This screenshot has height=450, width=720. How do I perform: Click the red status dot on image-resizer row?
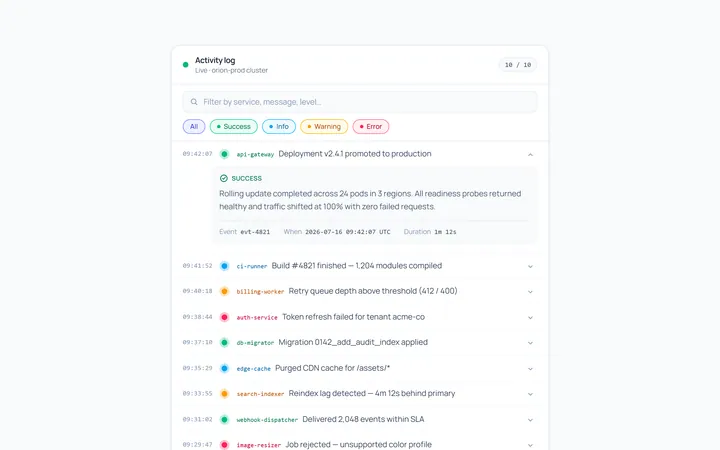tap(224, 444)
